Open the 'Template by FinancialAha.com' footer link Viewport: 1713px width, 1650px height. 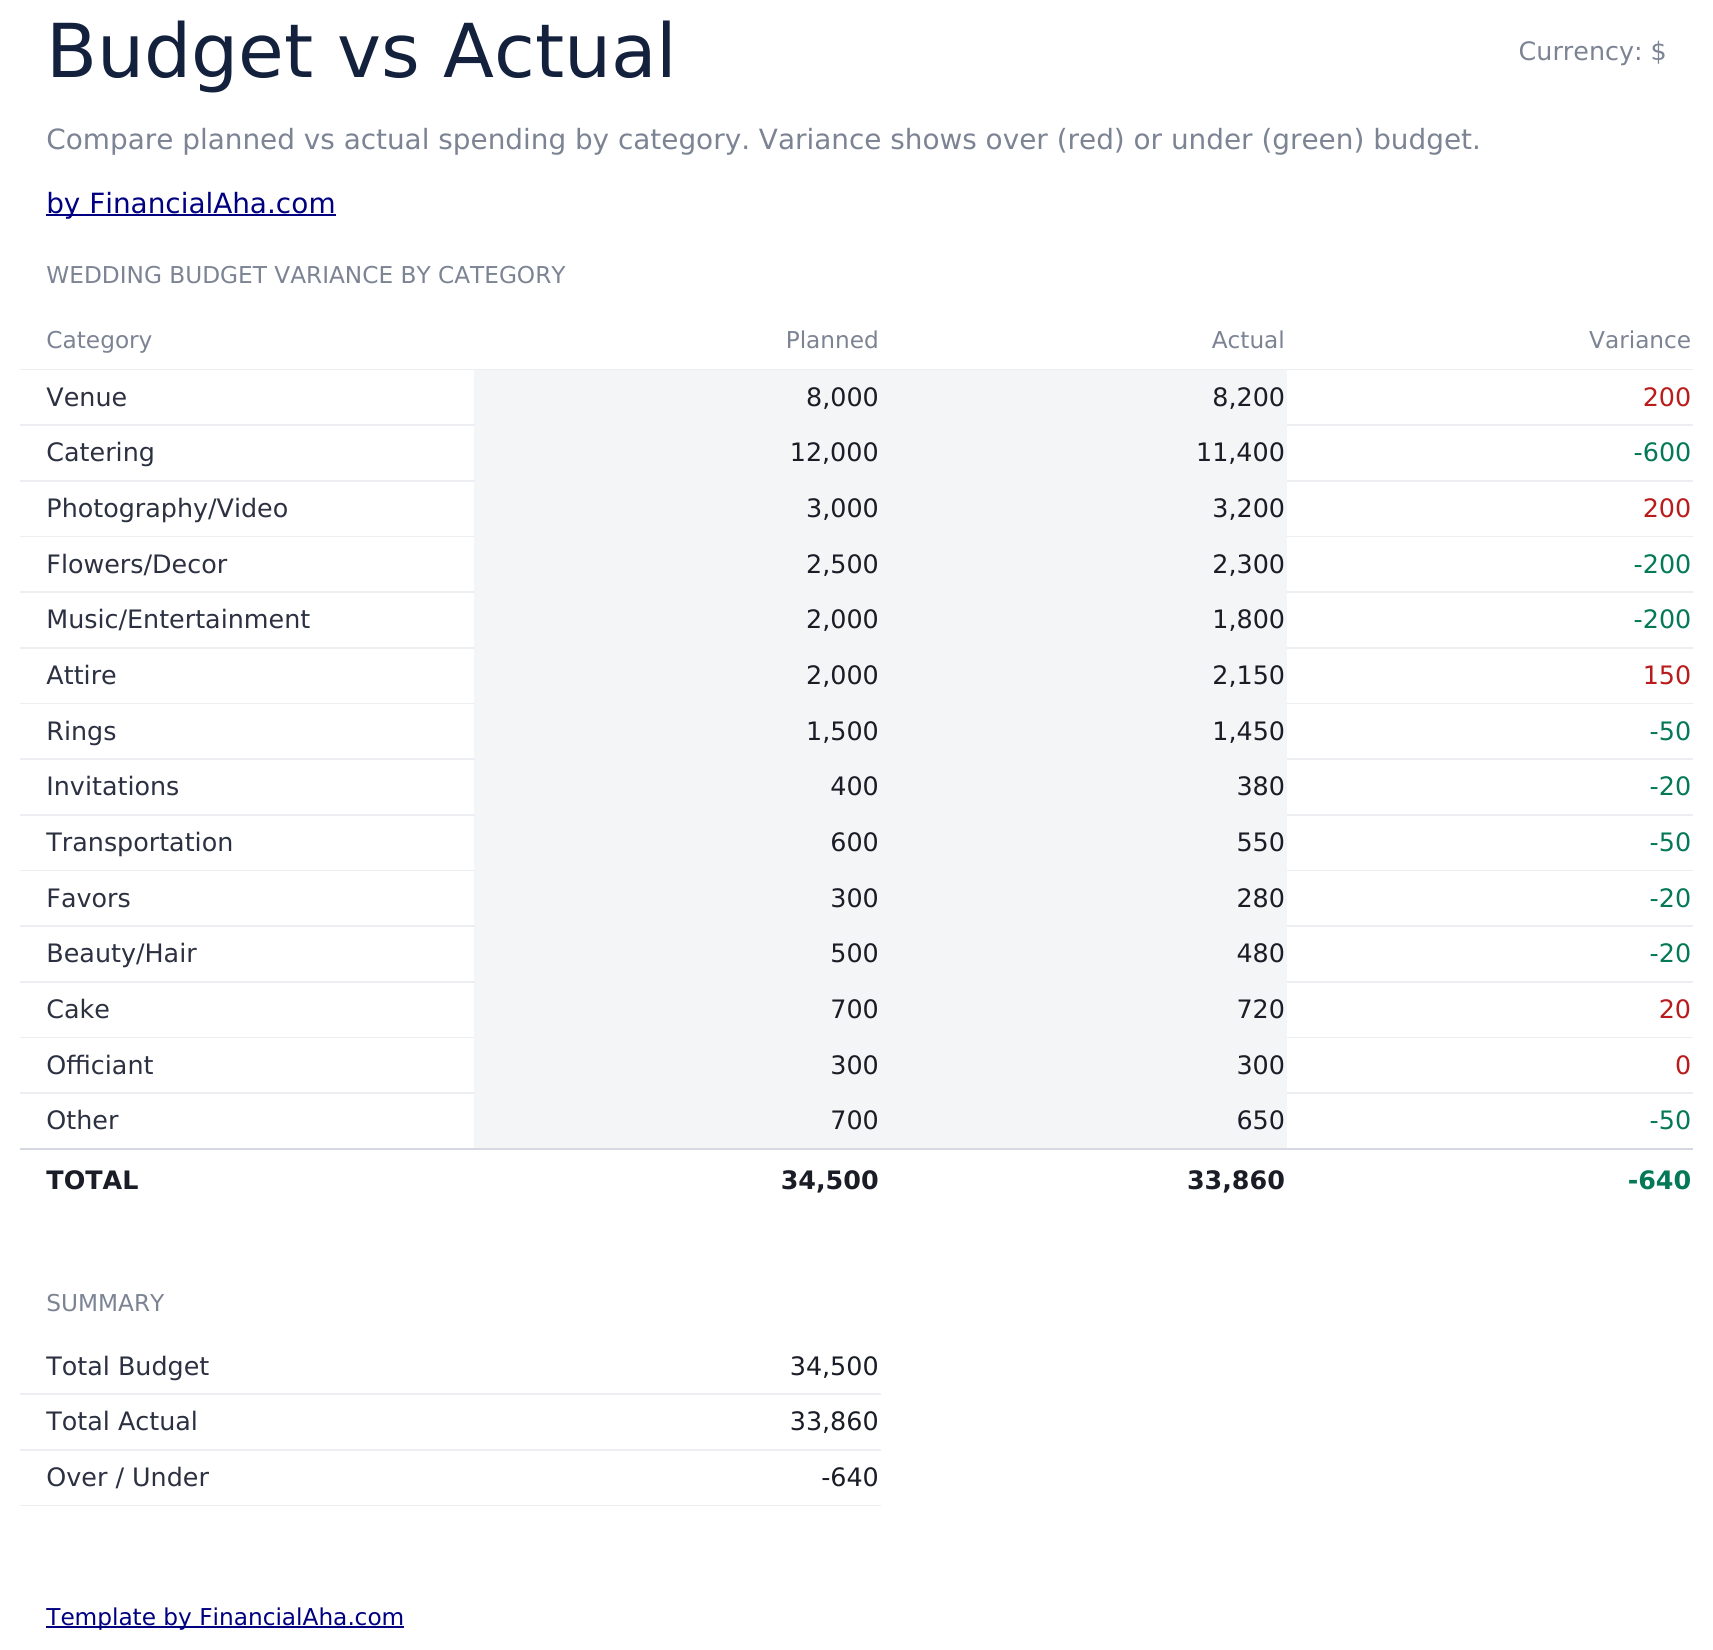pos(225,1617)
